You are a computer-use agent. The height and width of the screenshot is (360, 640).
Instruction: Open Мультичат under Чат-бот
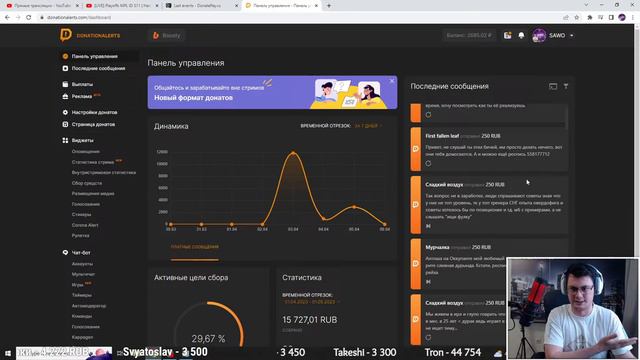pos(83,274)
